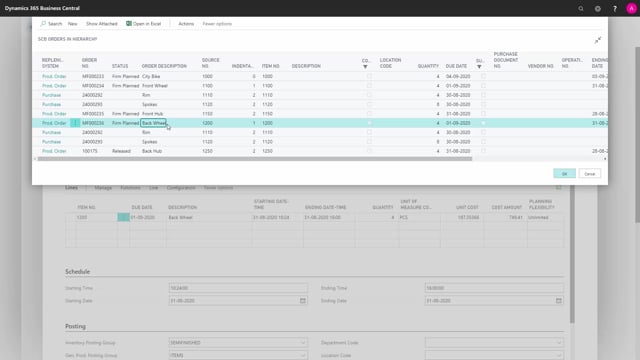Image resolution: width=640 pixels, height=360 pixels.
Task: Open the Actions menu
Action: [x=186, y=24]
